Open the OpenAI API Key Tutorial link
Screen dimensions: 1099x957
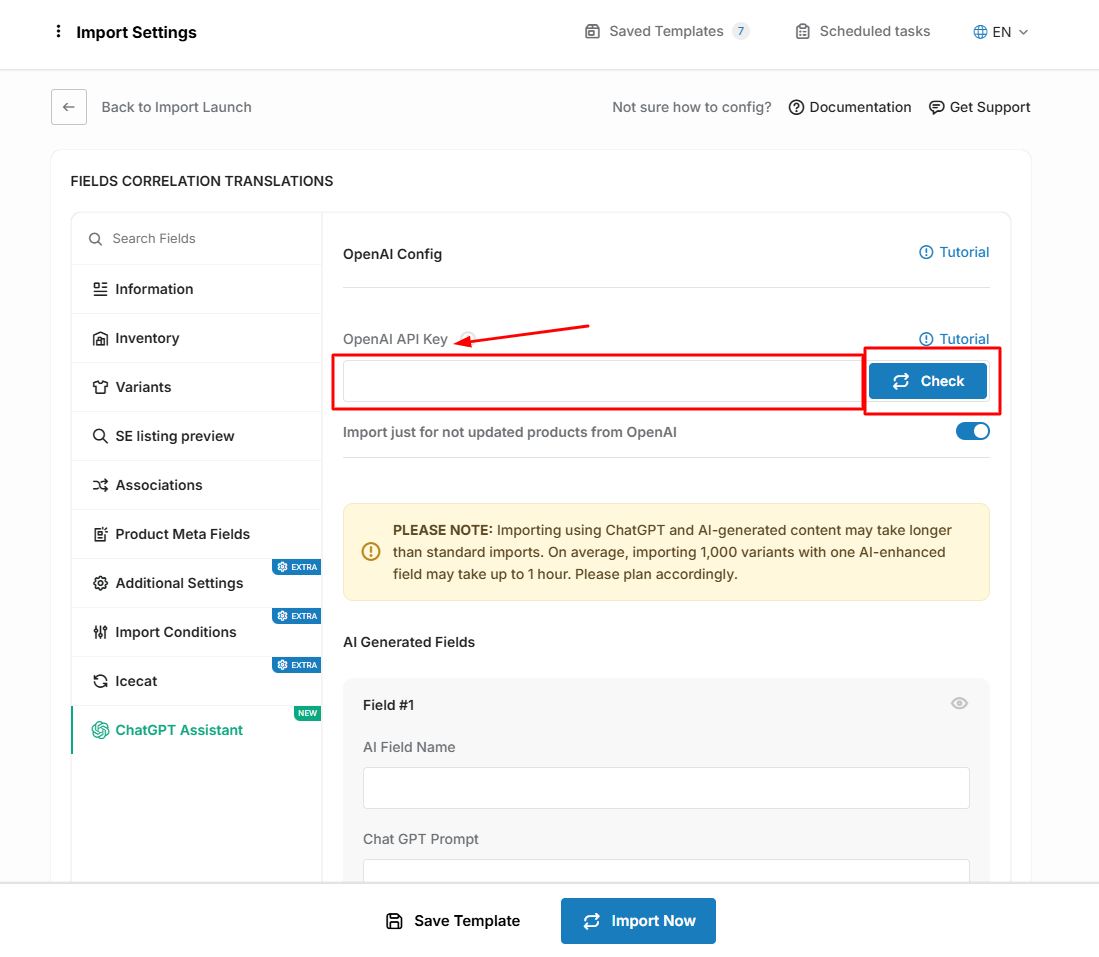coord(954,339)
